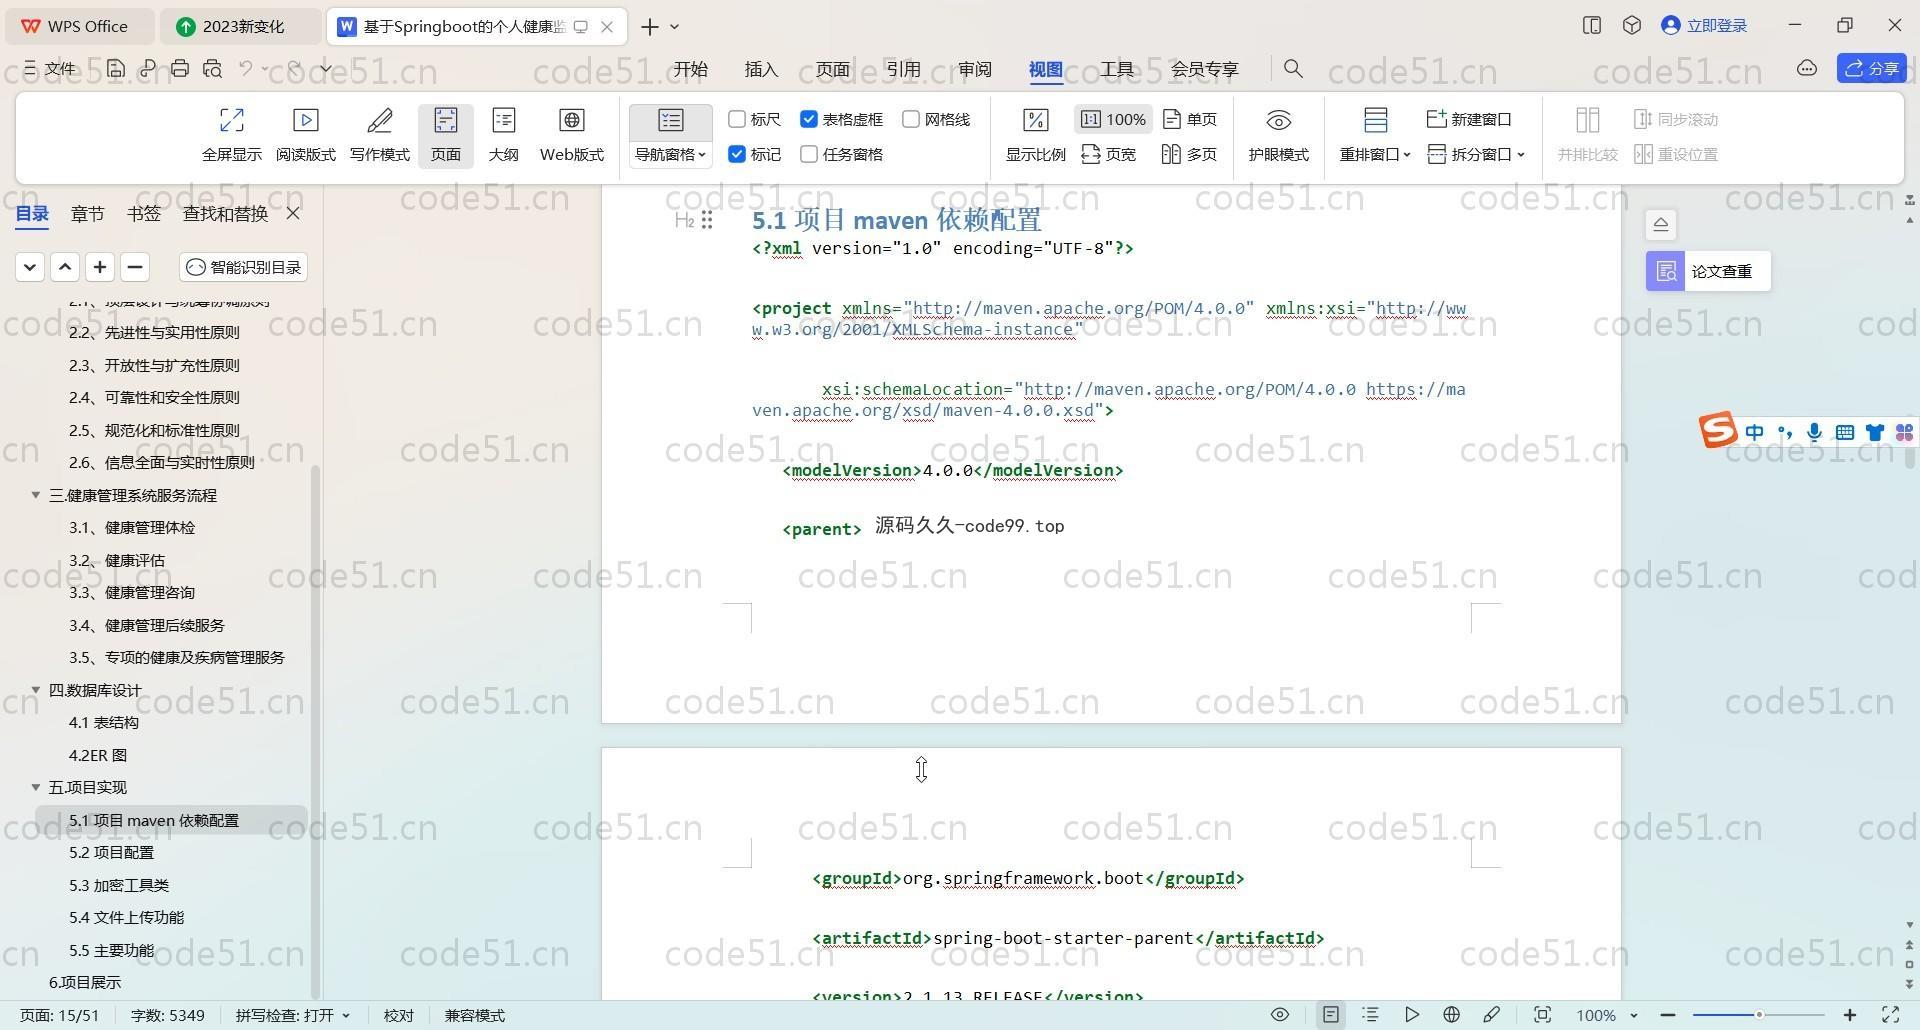Click the zoom slider handle
Viewport: 1920px width, 1030px height.
click(1758, 1015)
